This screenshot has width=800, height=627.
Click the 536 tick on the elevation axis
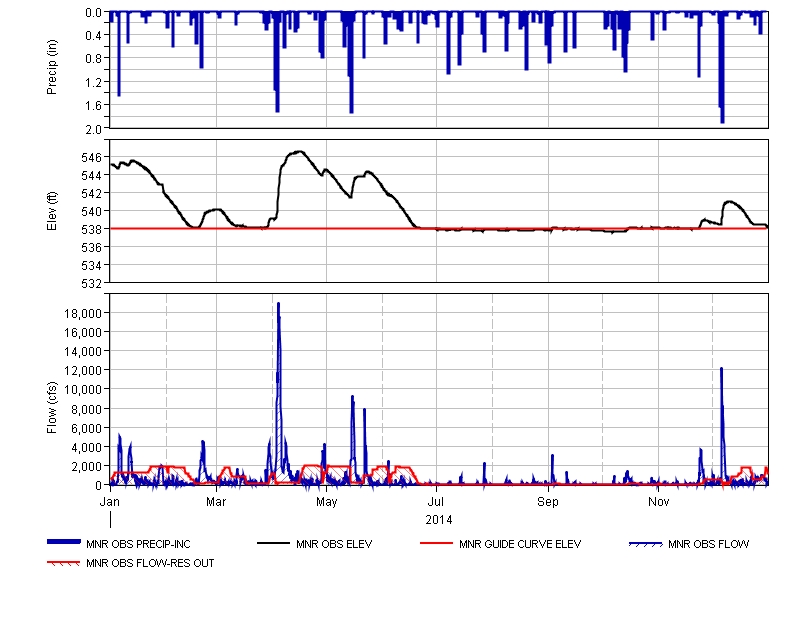click(x=92, y=247)
